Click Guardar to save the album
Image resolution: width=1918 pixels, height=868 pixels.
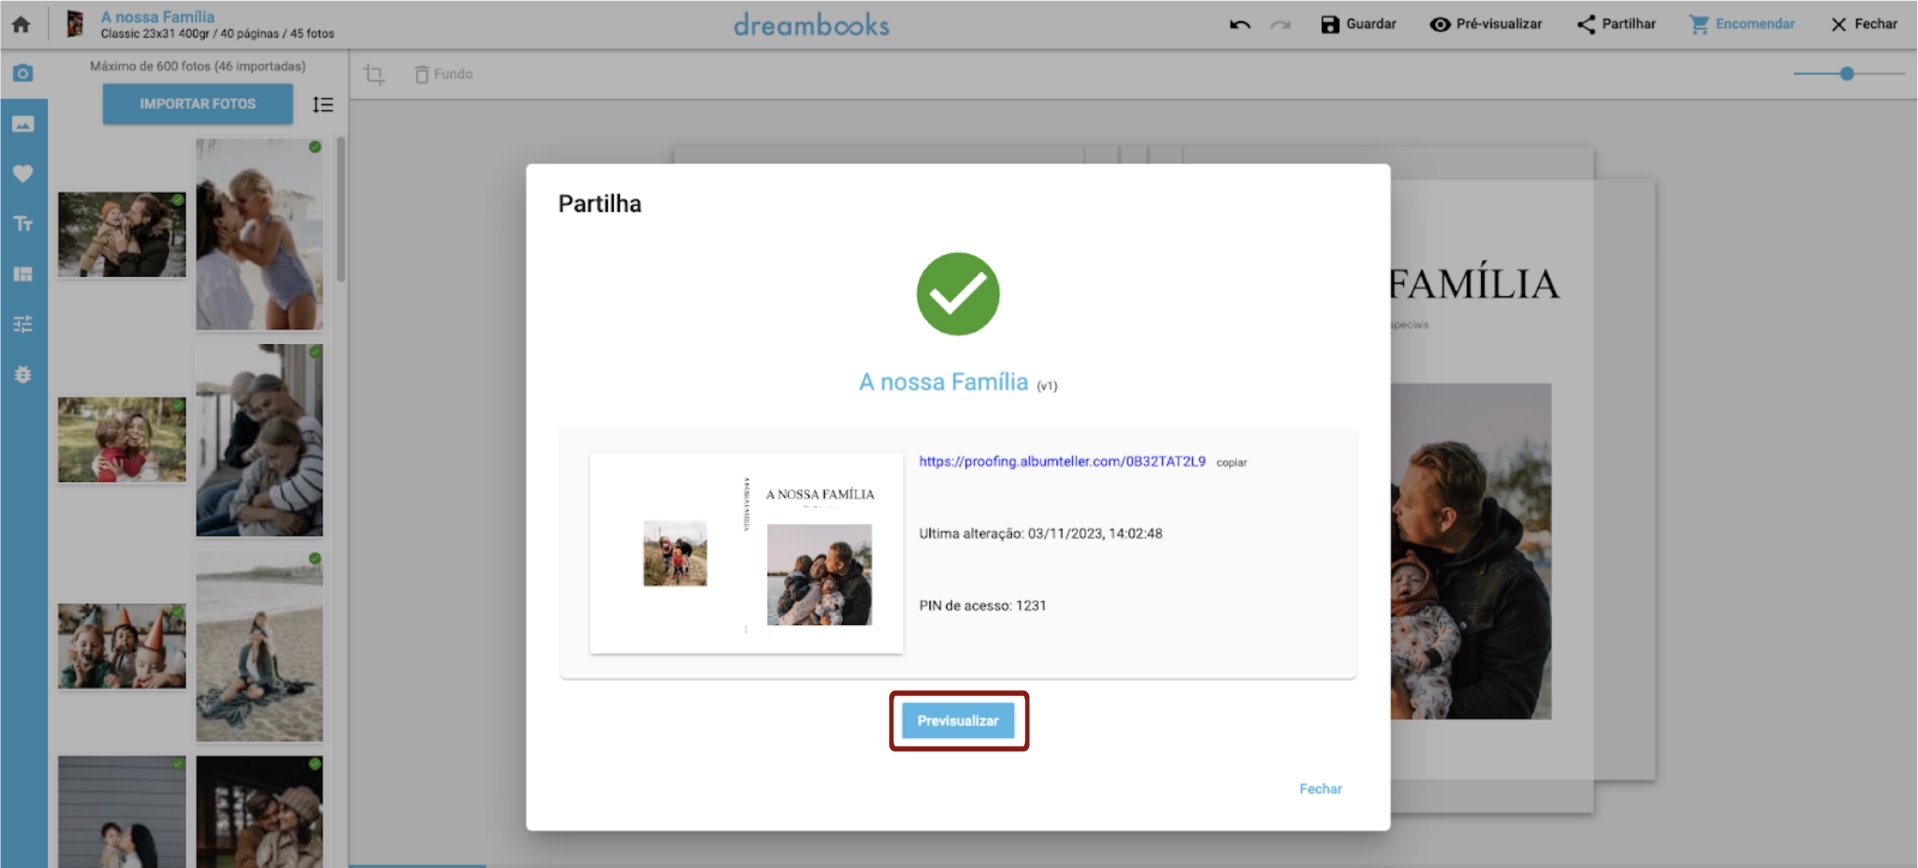pyautogui.click(x=1358, y=24)
